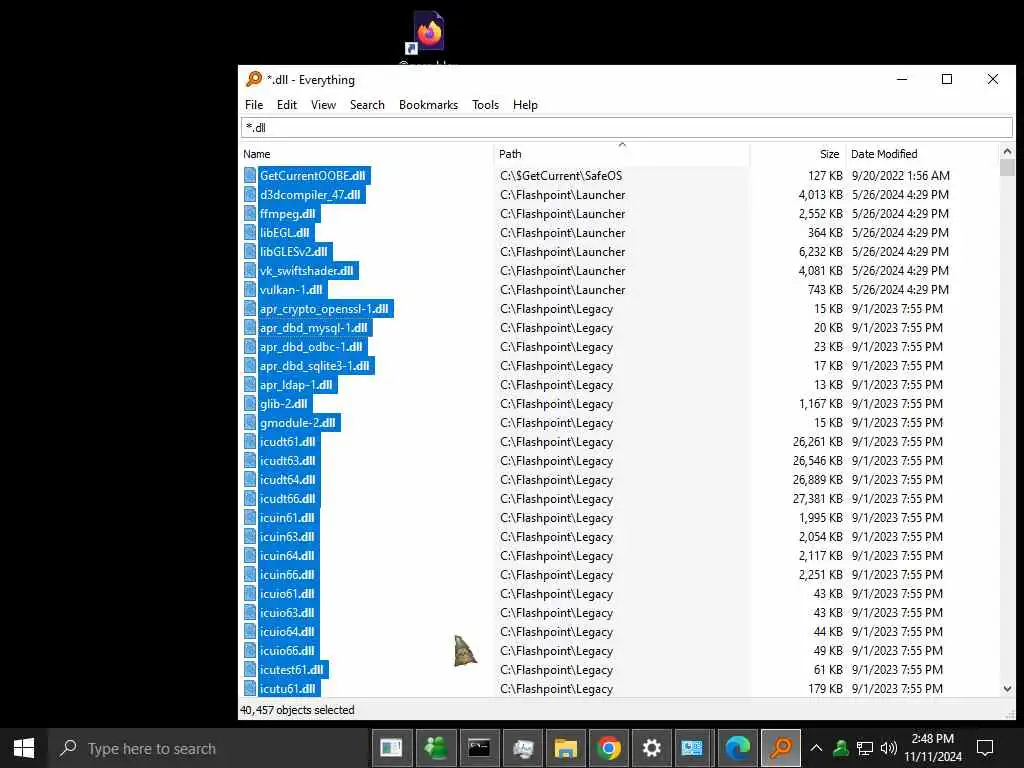Sort by Date Modified column header
This screenshot has height=768, width=1024.
884,154
